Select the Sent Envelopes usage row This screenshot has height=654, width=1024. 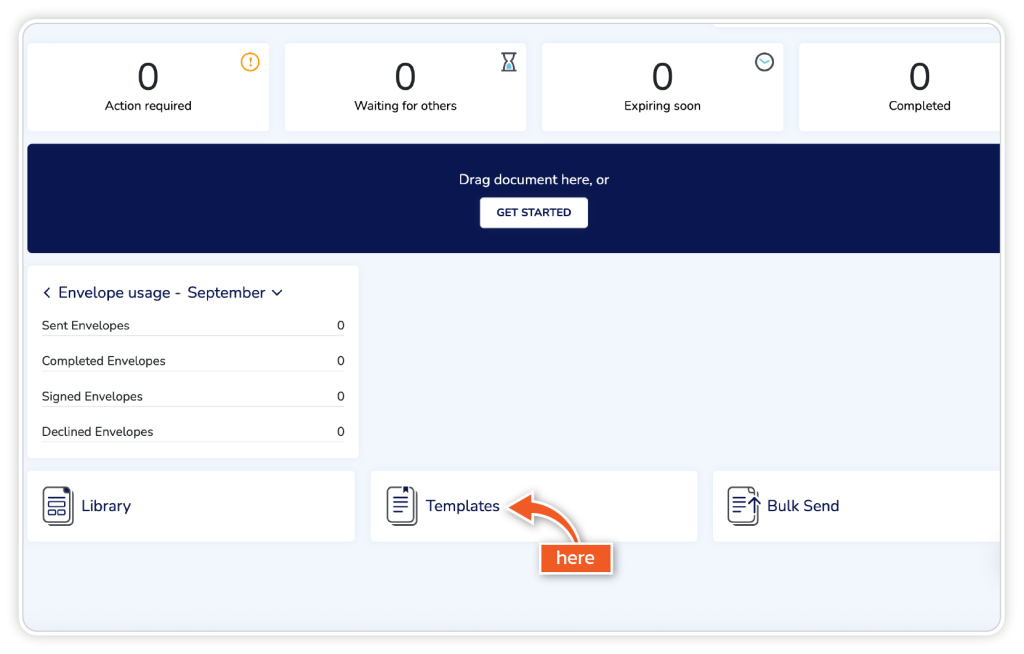[x=192, y=326]
